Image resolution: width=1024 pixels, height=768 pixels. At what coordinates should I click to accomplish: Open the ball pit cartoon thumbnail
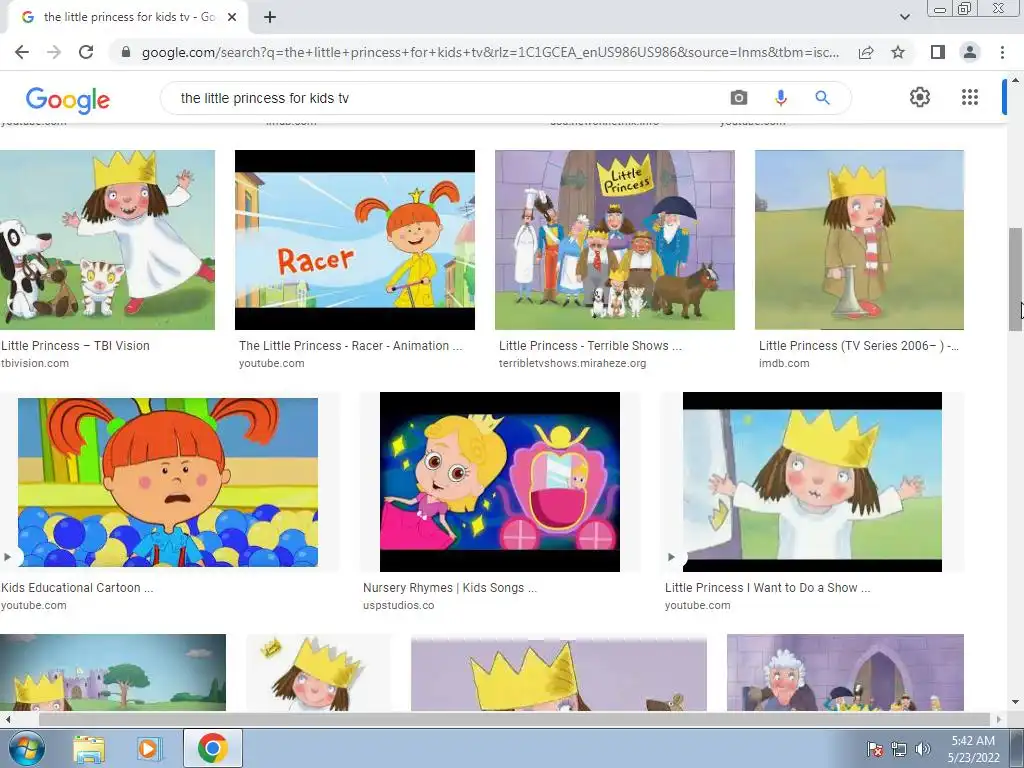(x=168, y=482)
